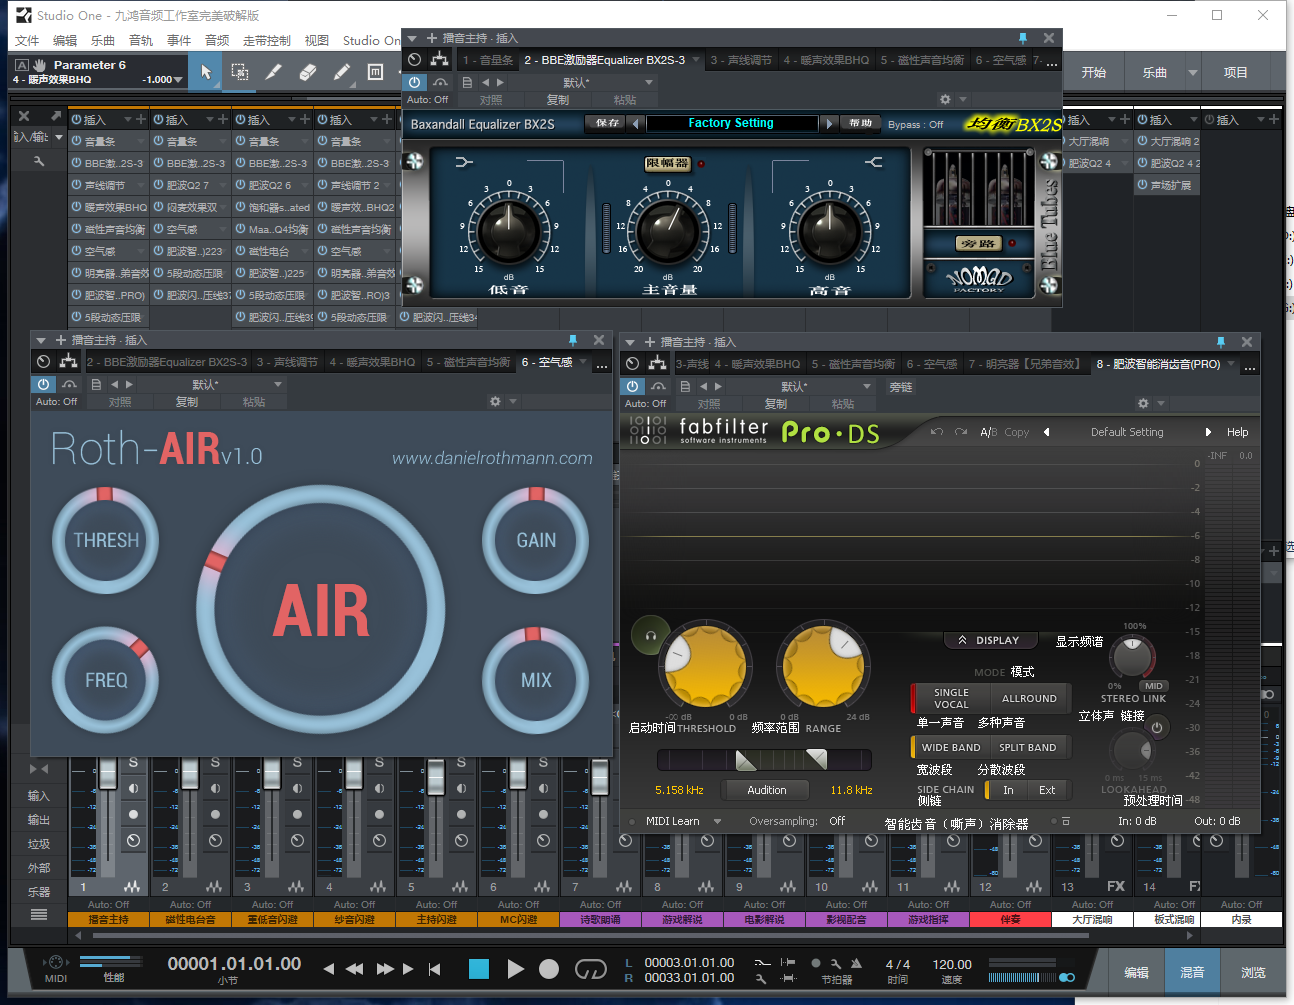This screenshot has width=1294, height=1005.
Task: Pick the Eraser tool
Action: pos(308,72)
